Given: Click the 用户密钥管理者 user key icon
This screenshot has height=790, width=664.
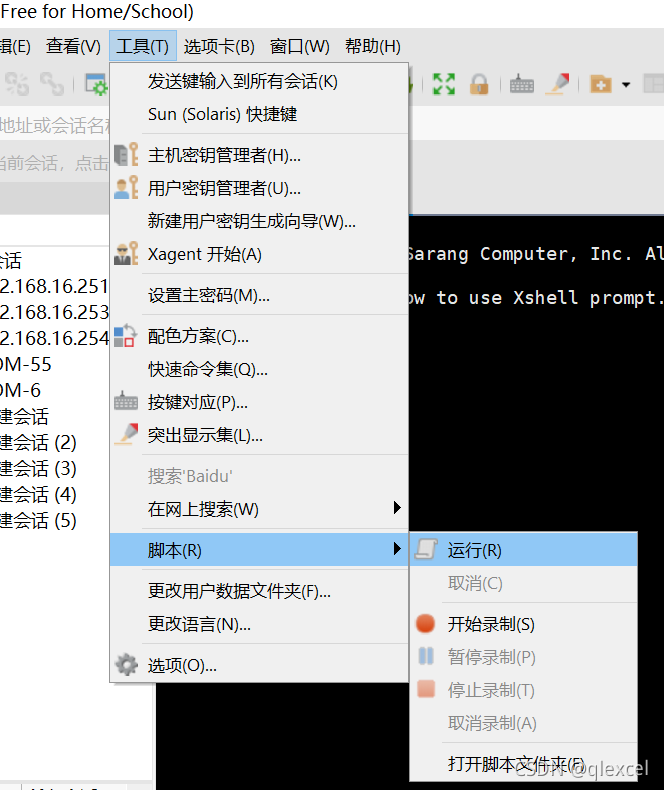Looking at the screenshot, I should [x=126, y=187].
